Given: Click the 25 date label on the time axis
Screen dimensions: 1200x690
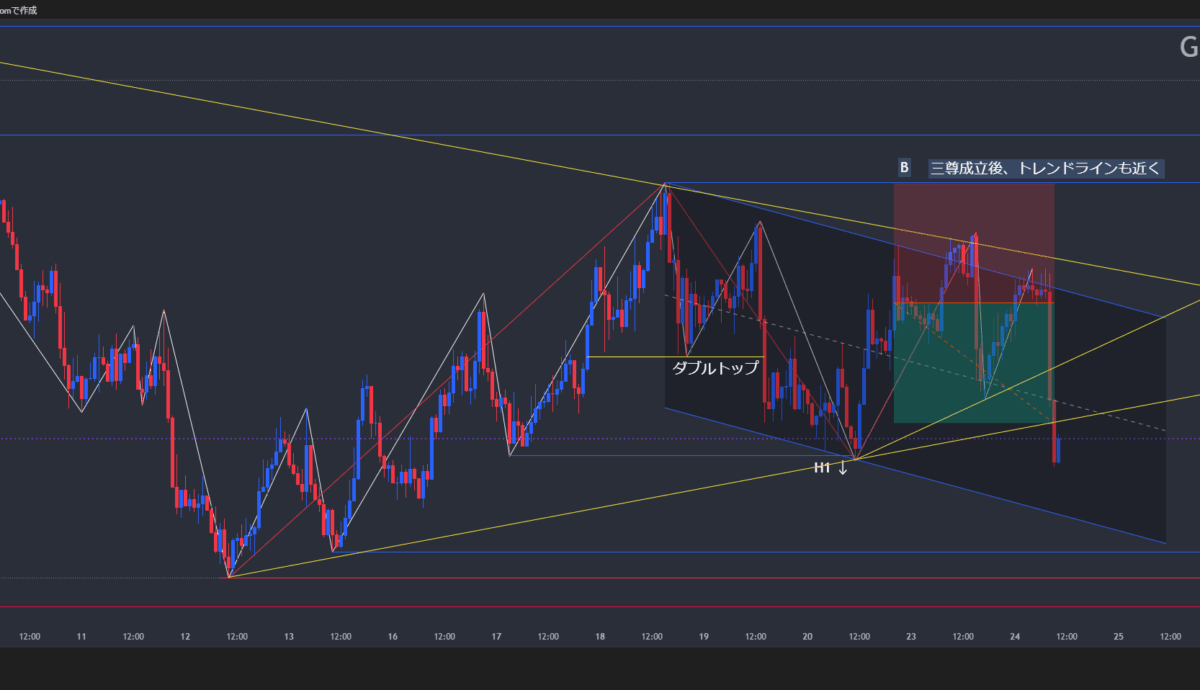Looking at the screenshot, I should click(1119, 636).
